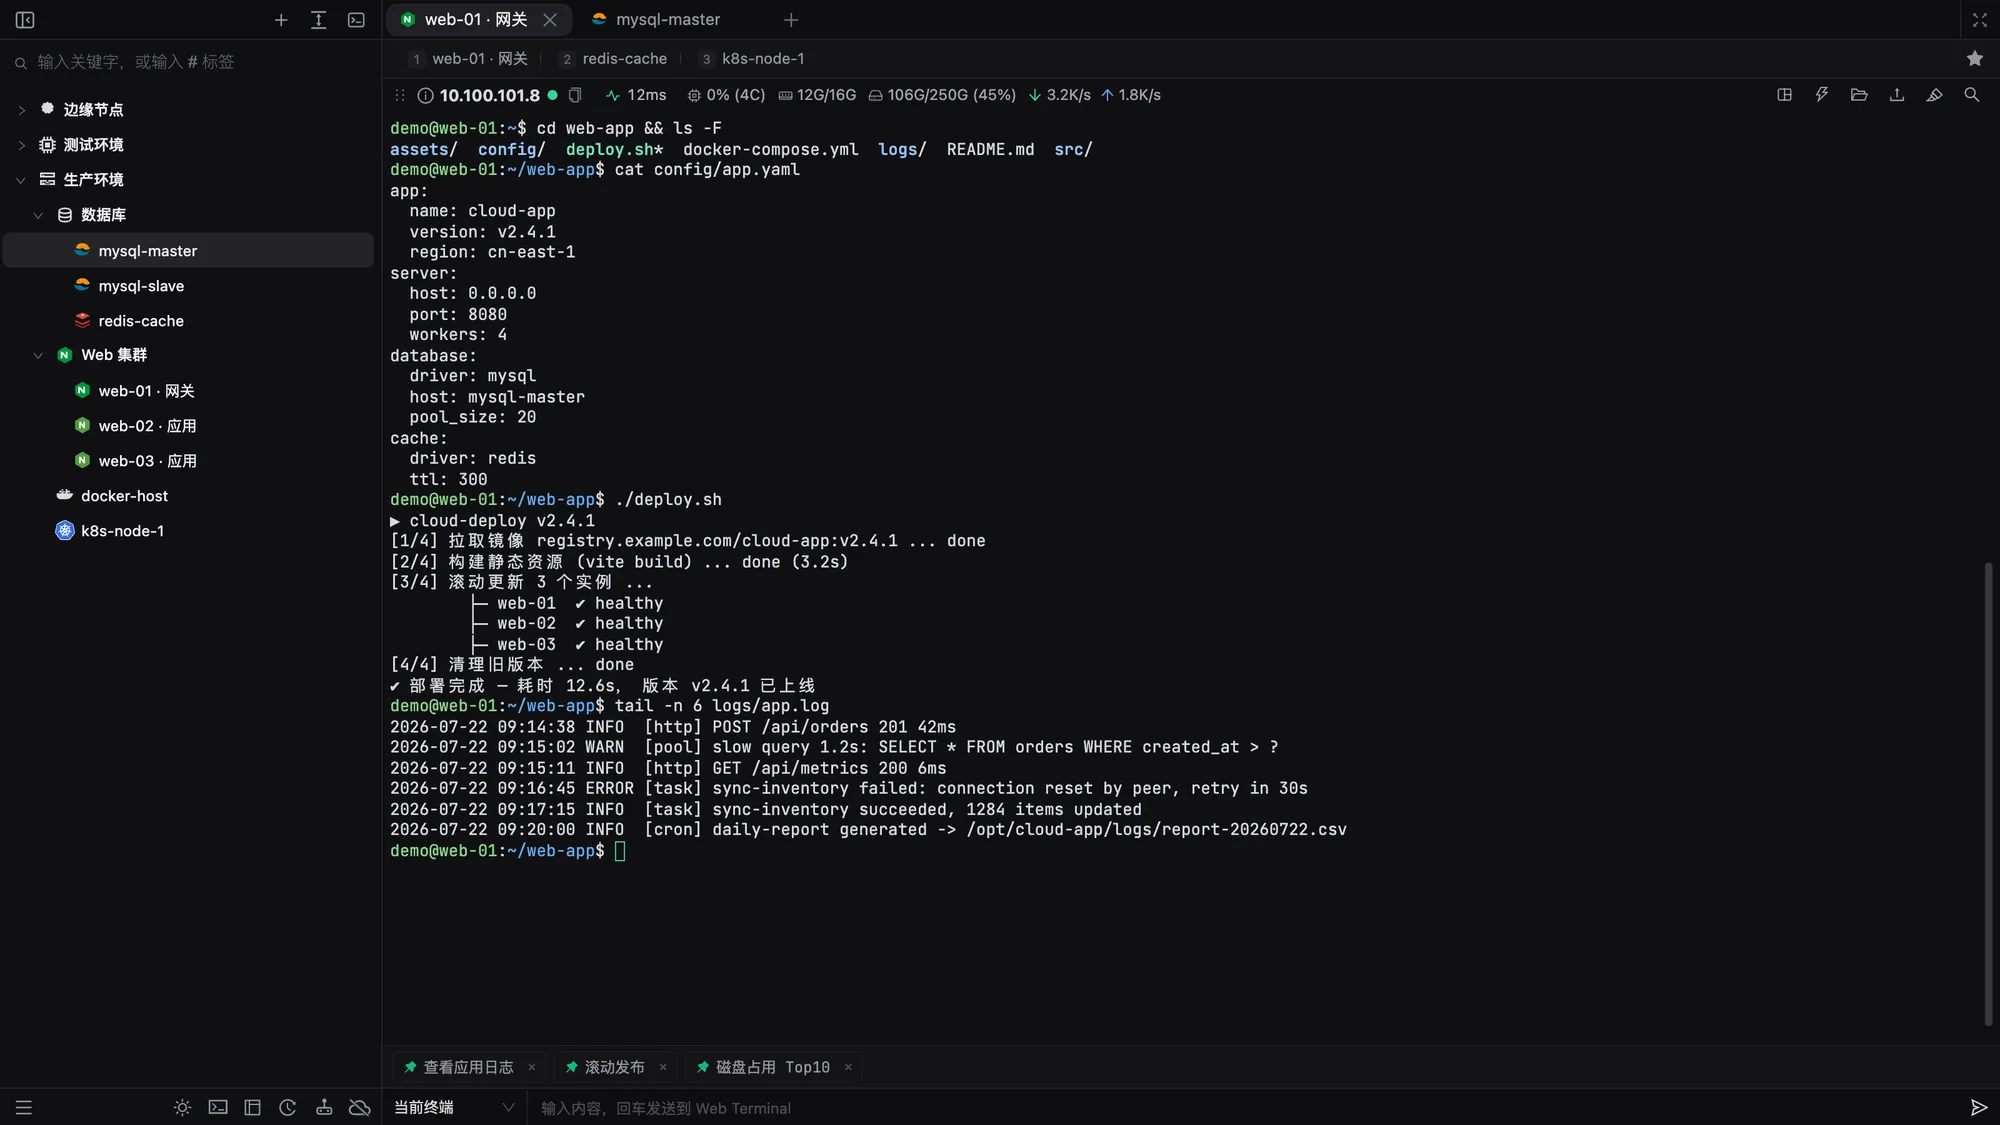Click the 106G/250G (45%) disk indicator
This screenshot has height=1125, width=2000.
[941, 95]
